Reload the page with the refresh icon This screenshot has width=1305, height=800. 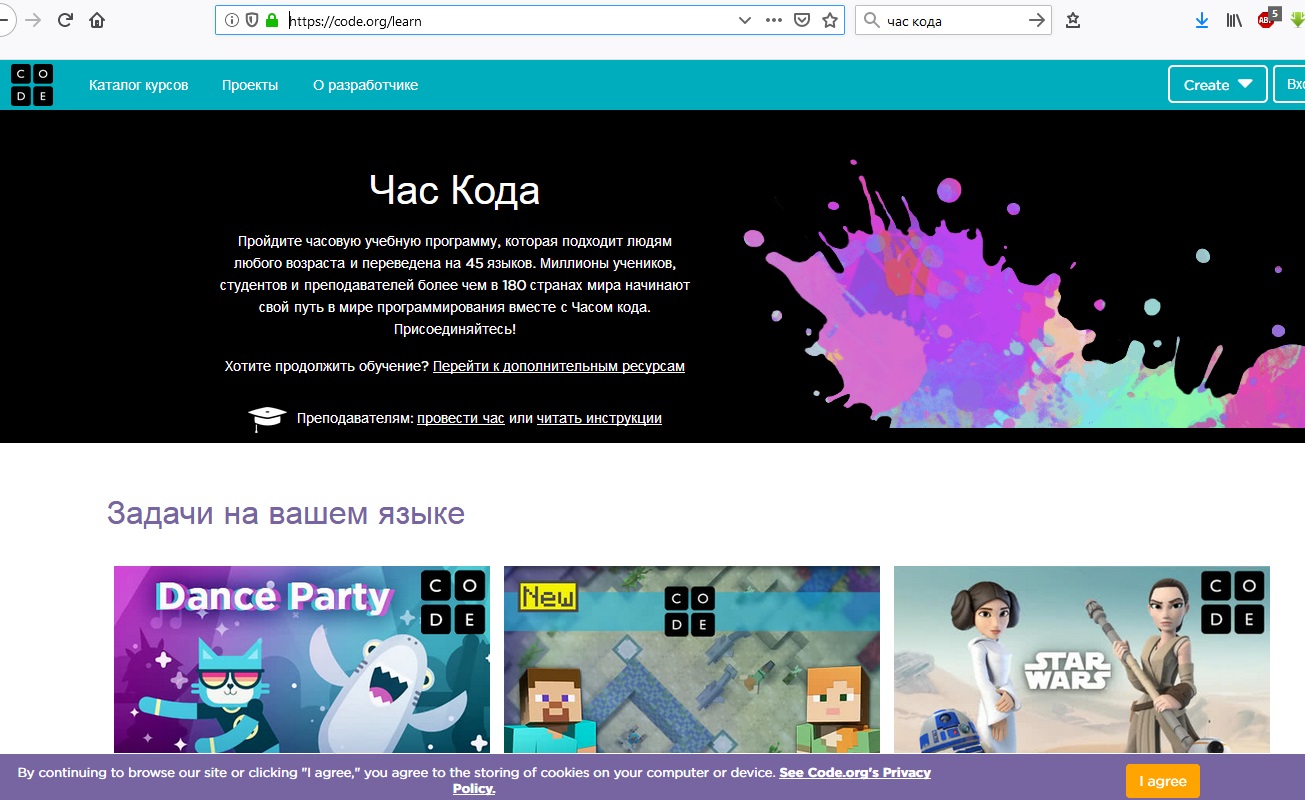pyautogui.click(x=65, y=20)
